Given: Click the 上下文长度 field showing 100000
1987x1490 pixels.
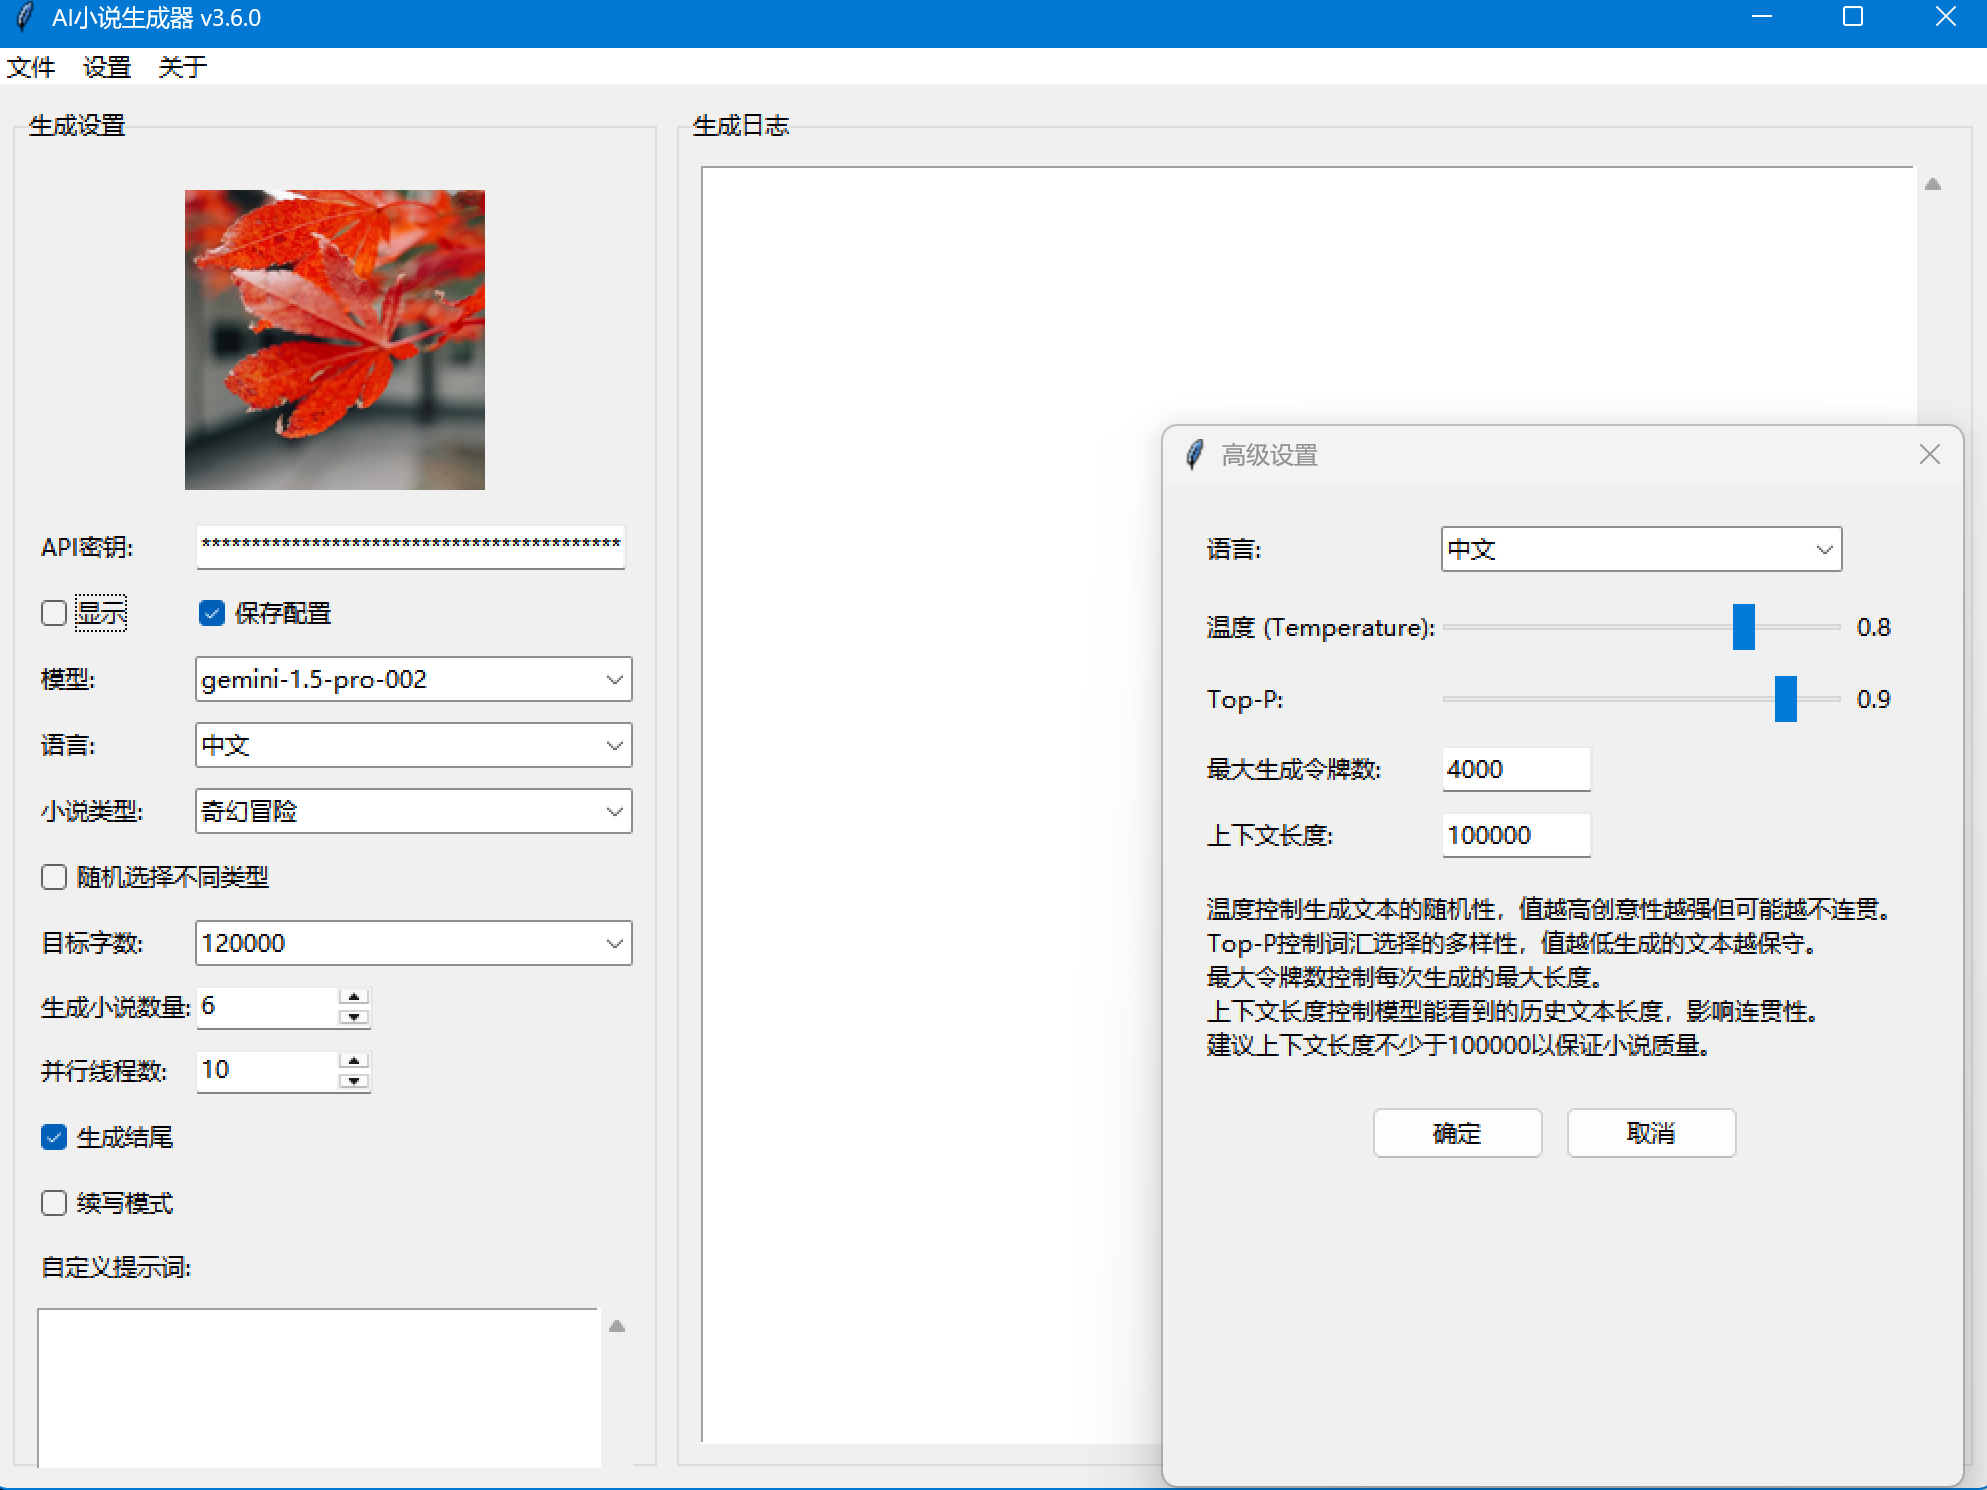Looking at the screenshot, I should click(1516, 835).
